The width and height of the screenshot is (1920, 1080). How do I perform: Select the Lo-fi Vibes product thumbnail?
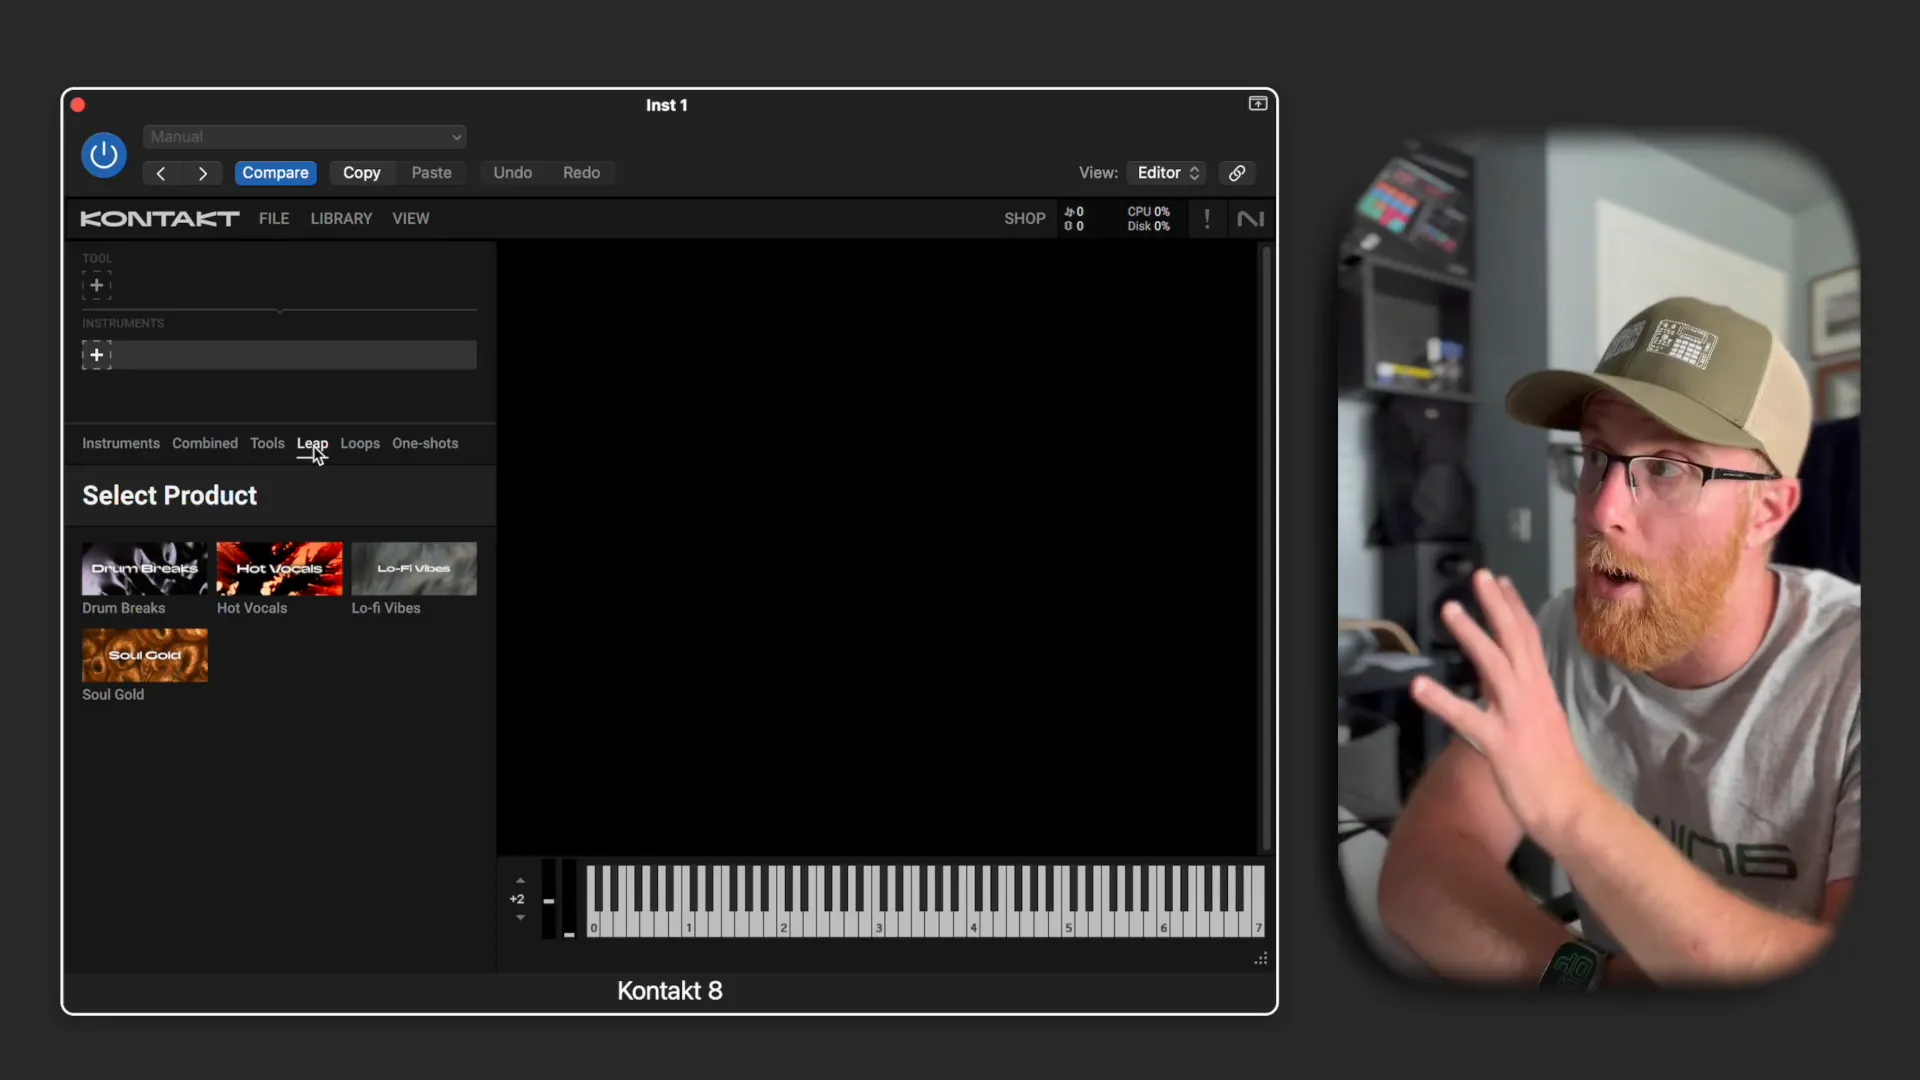click(x=414, y=569)
